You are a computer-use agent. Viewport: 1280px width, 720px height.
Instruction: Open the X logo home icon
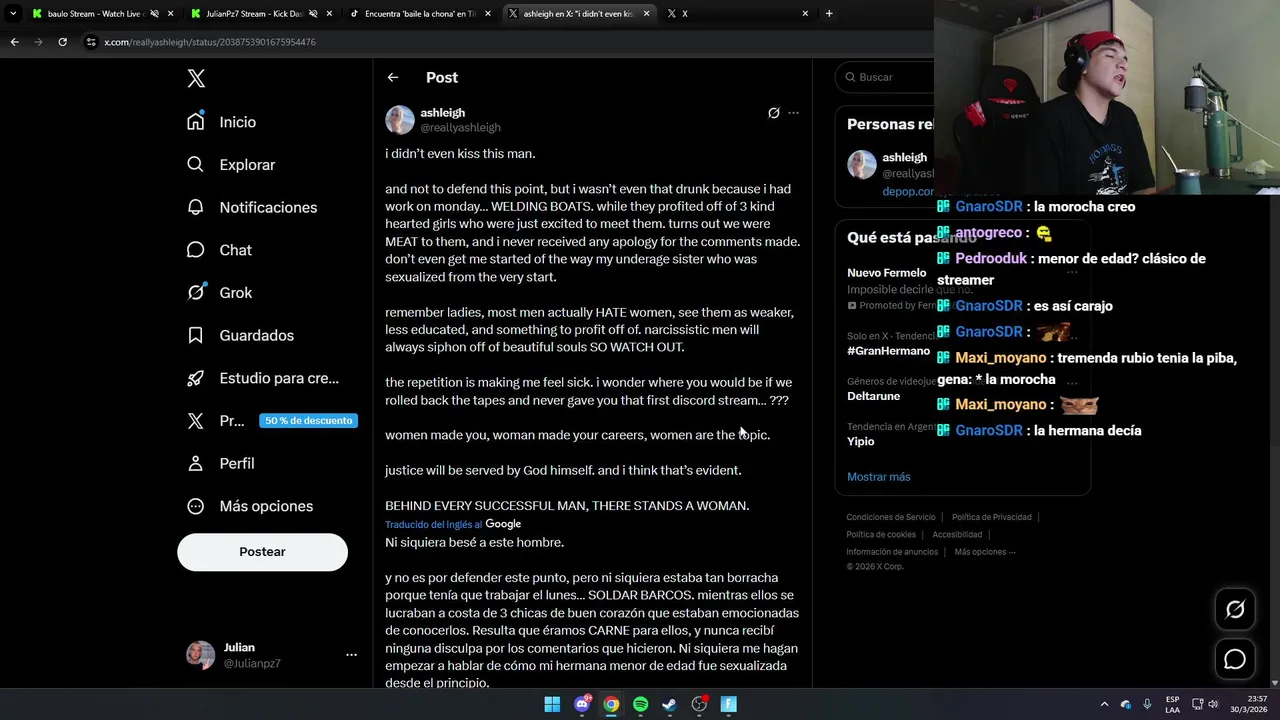pyautogui.click(x=196, y=79)
